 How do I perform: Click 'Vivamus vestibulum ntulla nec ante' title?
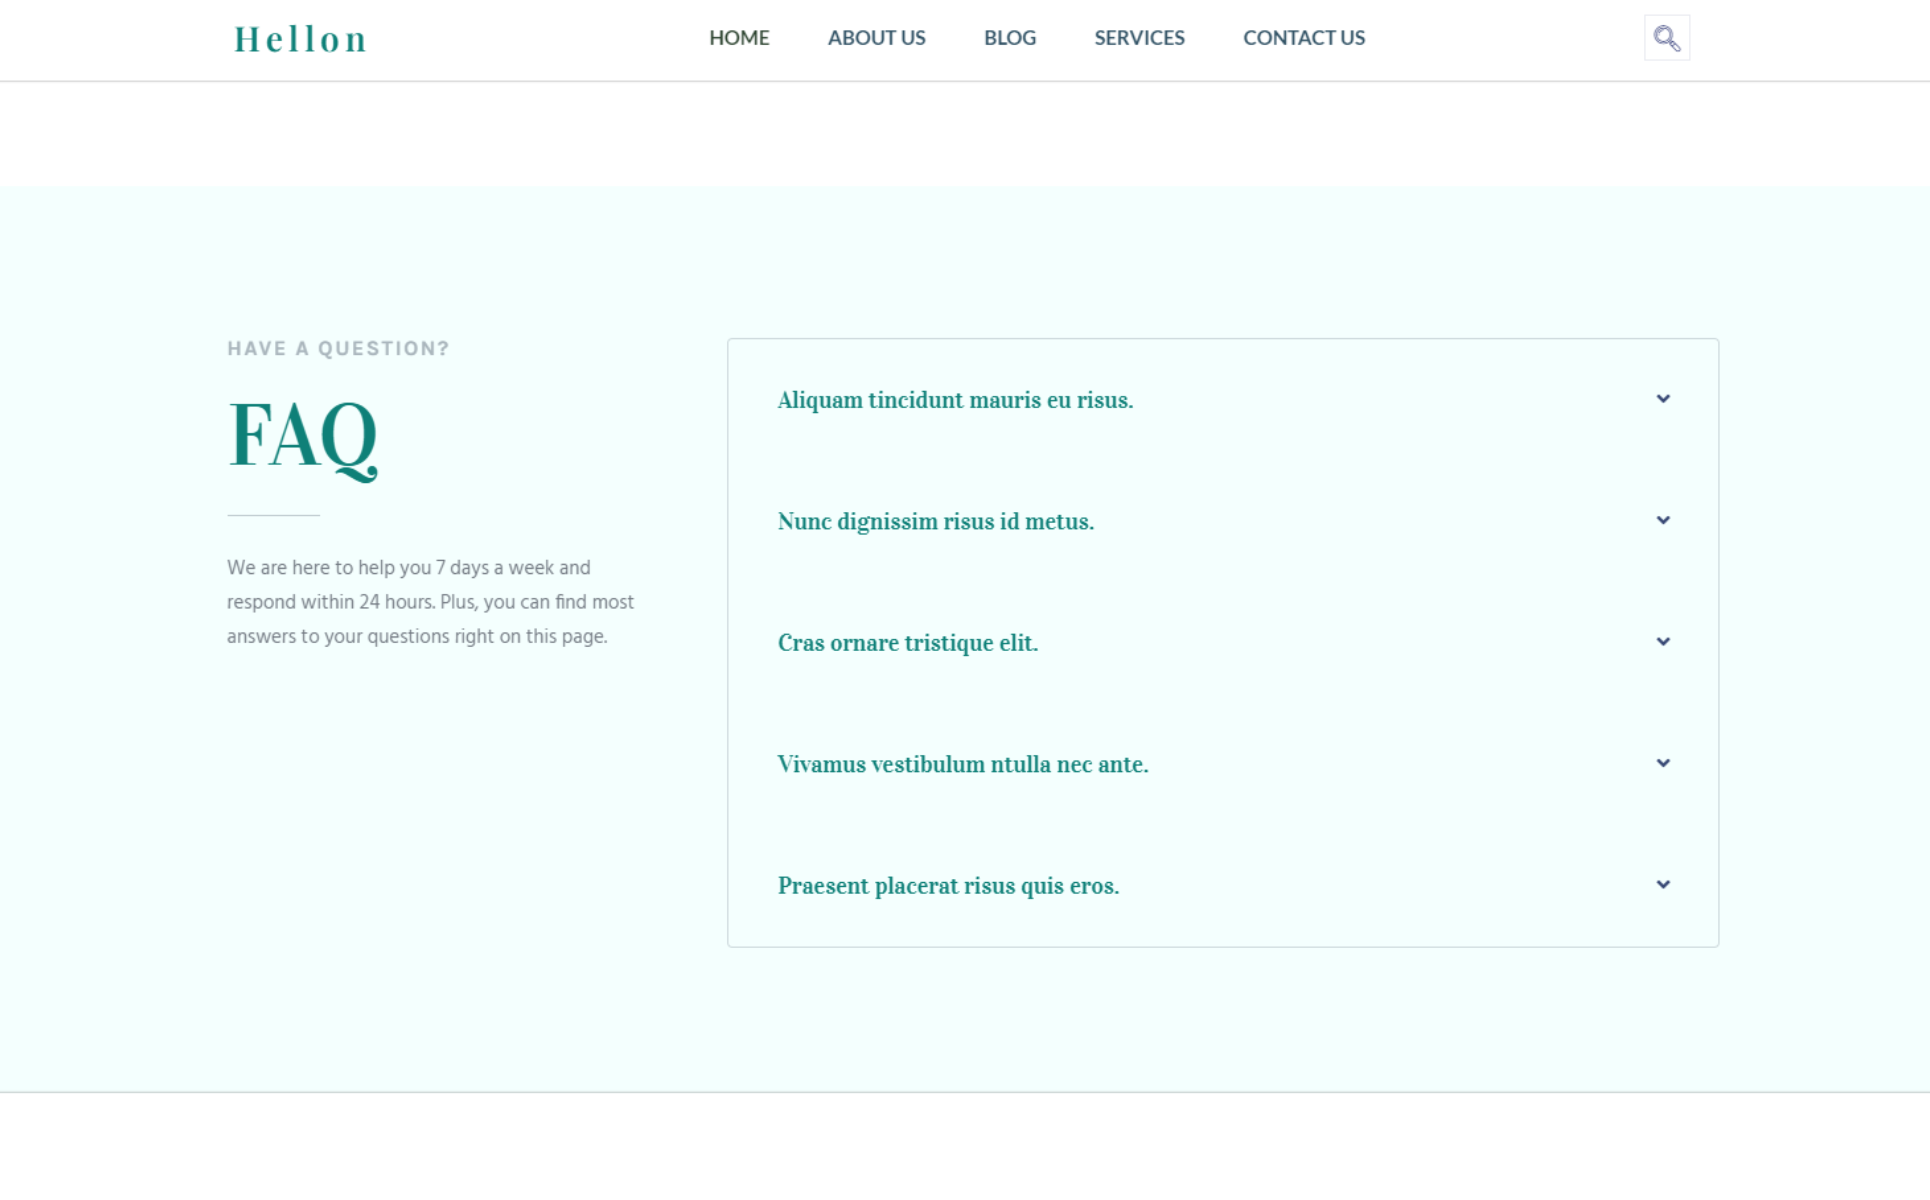962,765
